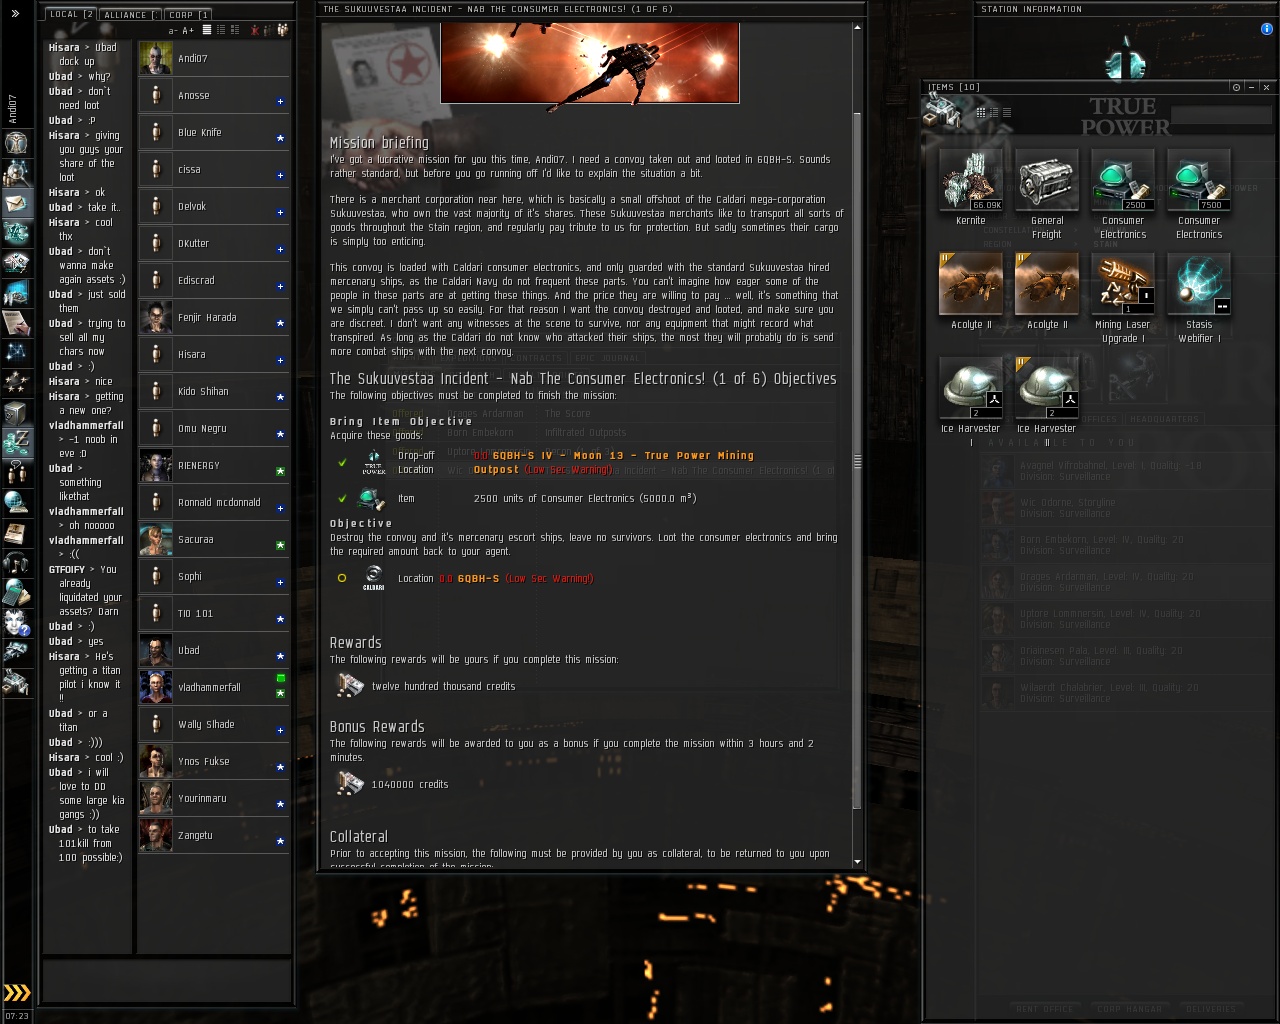Open the calculator icon in sidebar
The width and height of the screenshot is (1280, 1024).
click(x=15, y=592)
